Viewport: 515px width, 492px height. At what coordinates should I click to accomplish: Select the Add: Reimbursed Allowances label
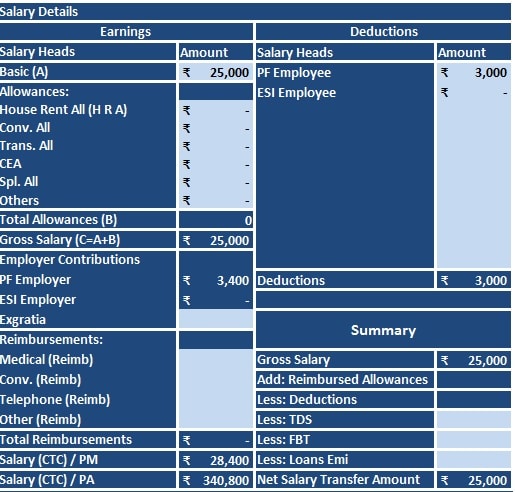coord(345,380)
